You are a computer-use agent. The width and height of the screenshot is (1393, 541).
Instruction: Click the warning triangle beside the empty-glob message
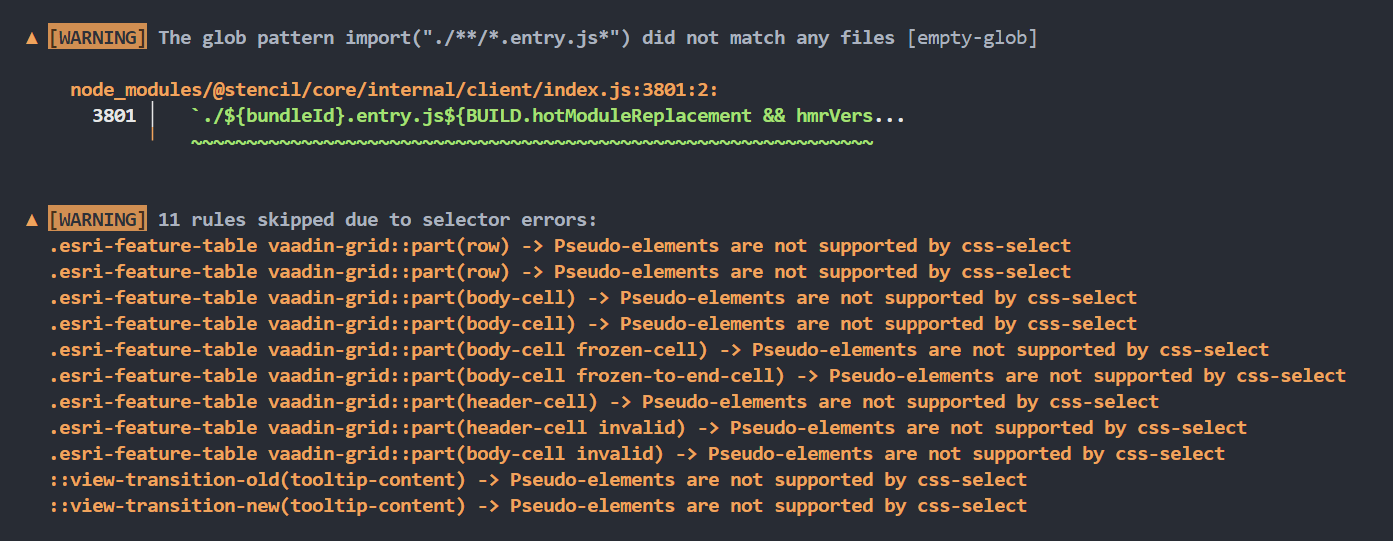pos(32,38)
